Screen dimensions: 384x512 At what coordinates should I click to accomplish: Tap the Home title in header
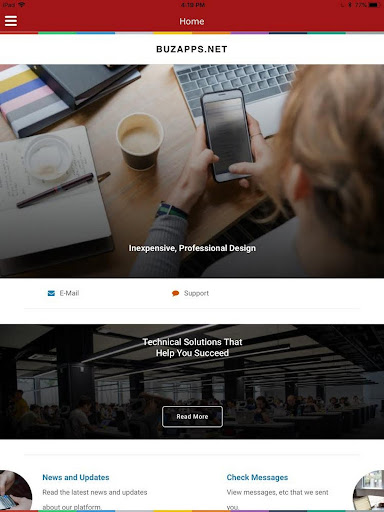tap(192, 21)
